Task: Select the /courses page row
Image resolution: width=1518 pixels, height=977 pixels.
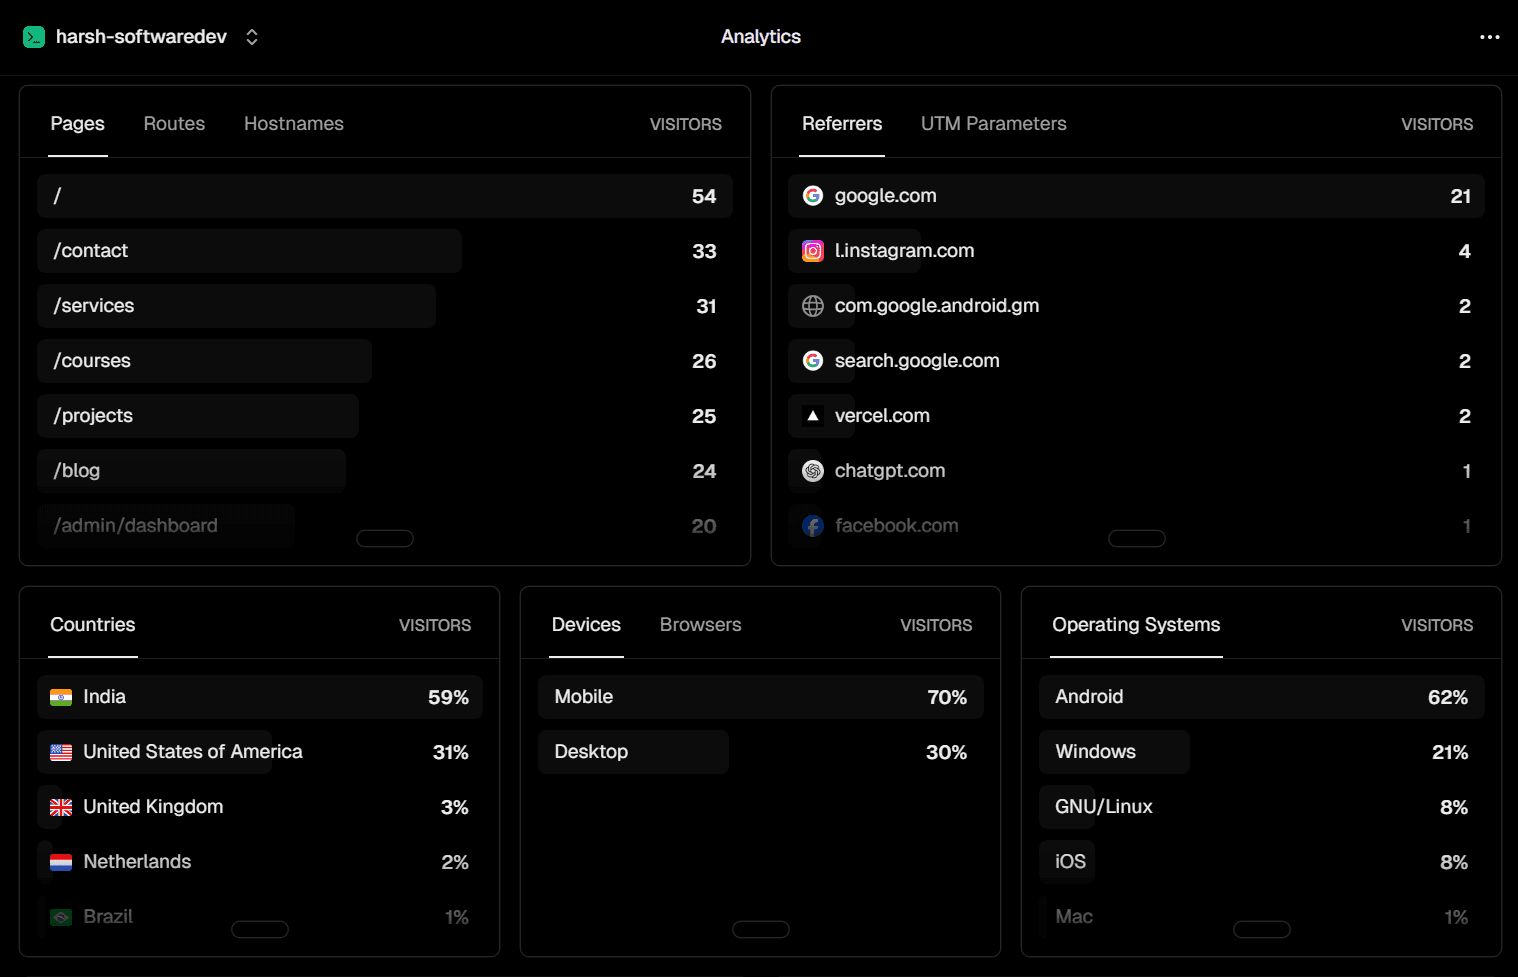Action: 385,361
